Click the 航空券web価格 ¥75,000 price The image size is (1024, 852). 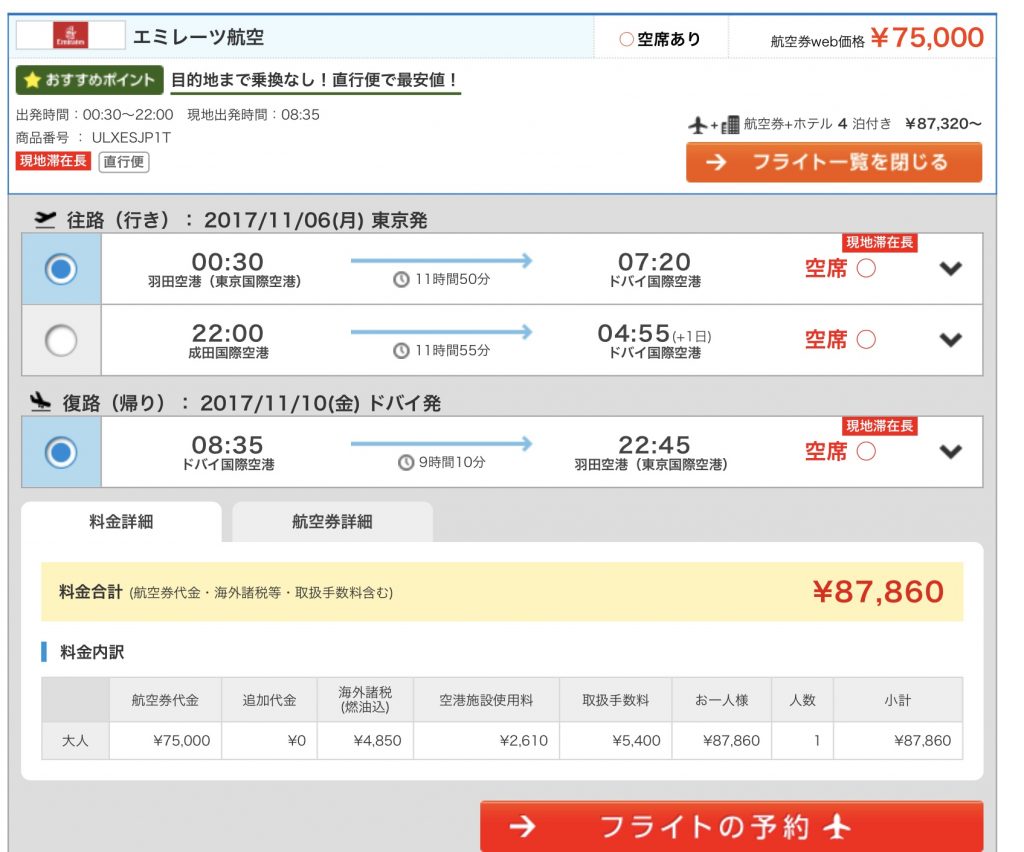[x=877, y=38]
